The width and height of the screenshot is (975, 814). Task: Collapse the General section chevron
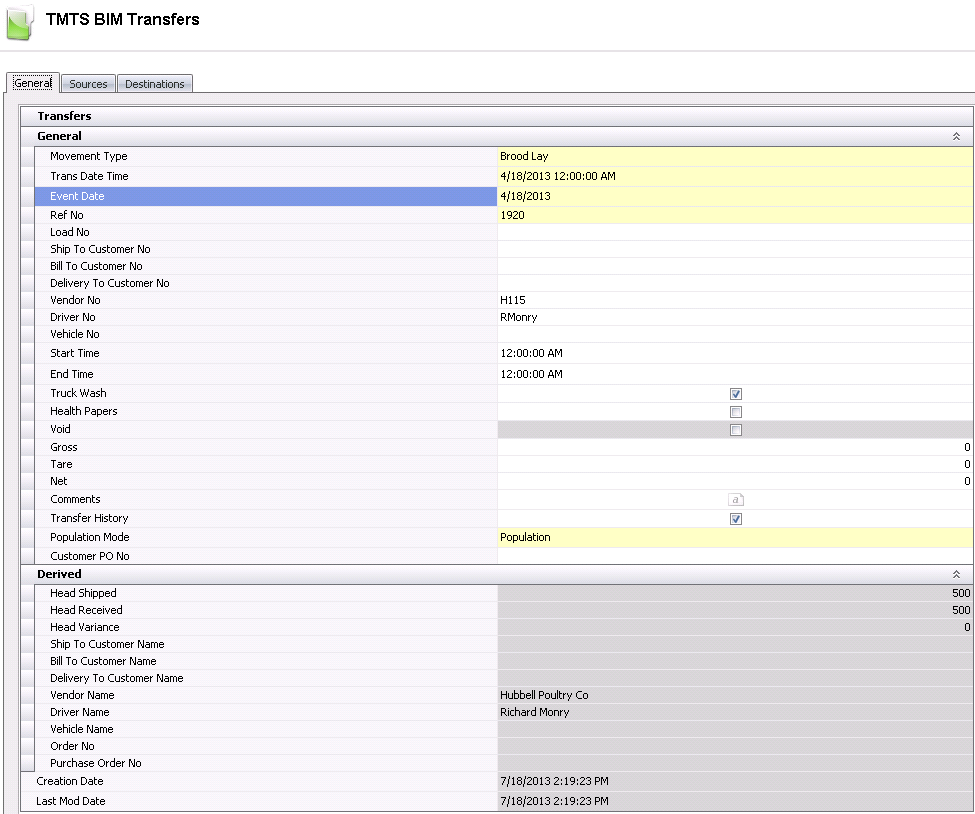click(x=956, y=136)
